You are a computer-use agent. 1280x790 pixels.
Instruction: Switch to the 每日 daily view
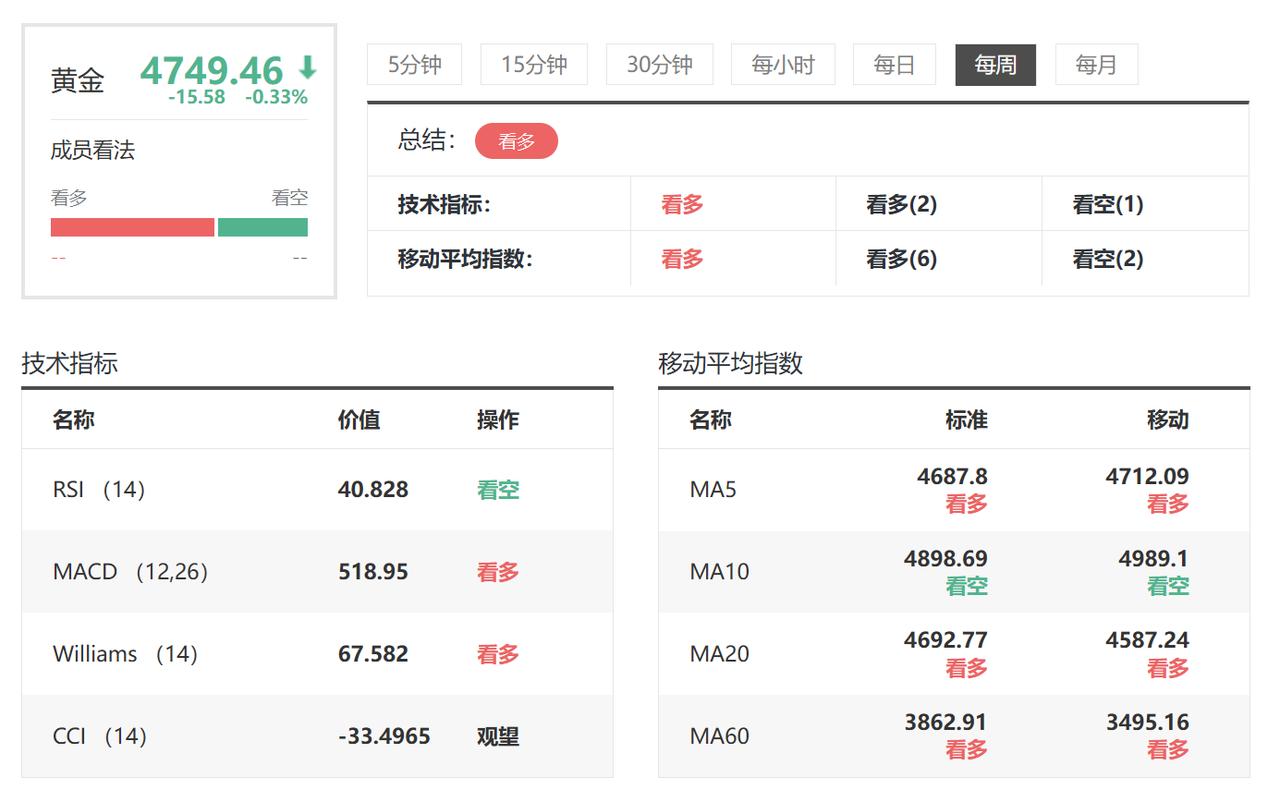coord(893,63)
